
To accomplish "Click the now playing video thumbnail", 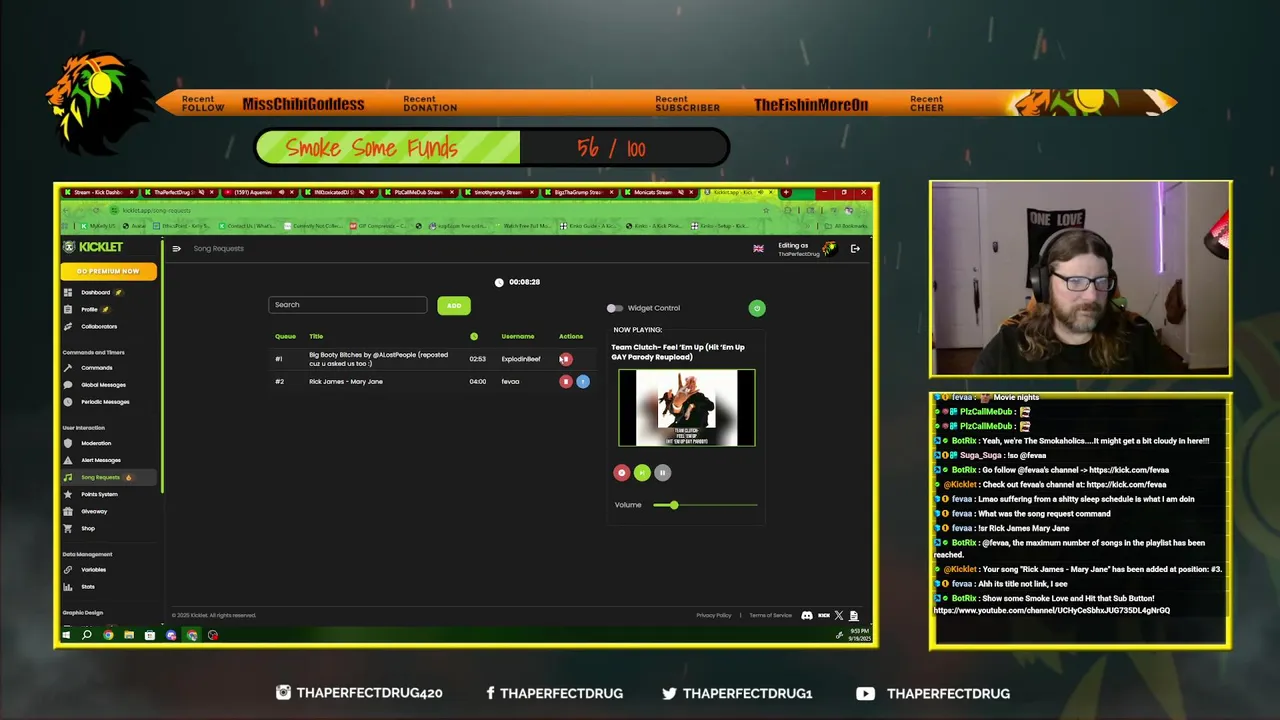I will 687,408.
